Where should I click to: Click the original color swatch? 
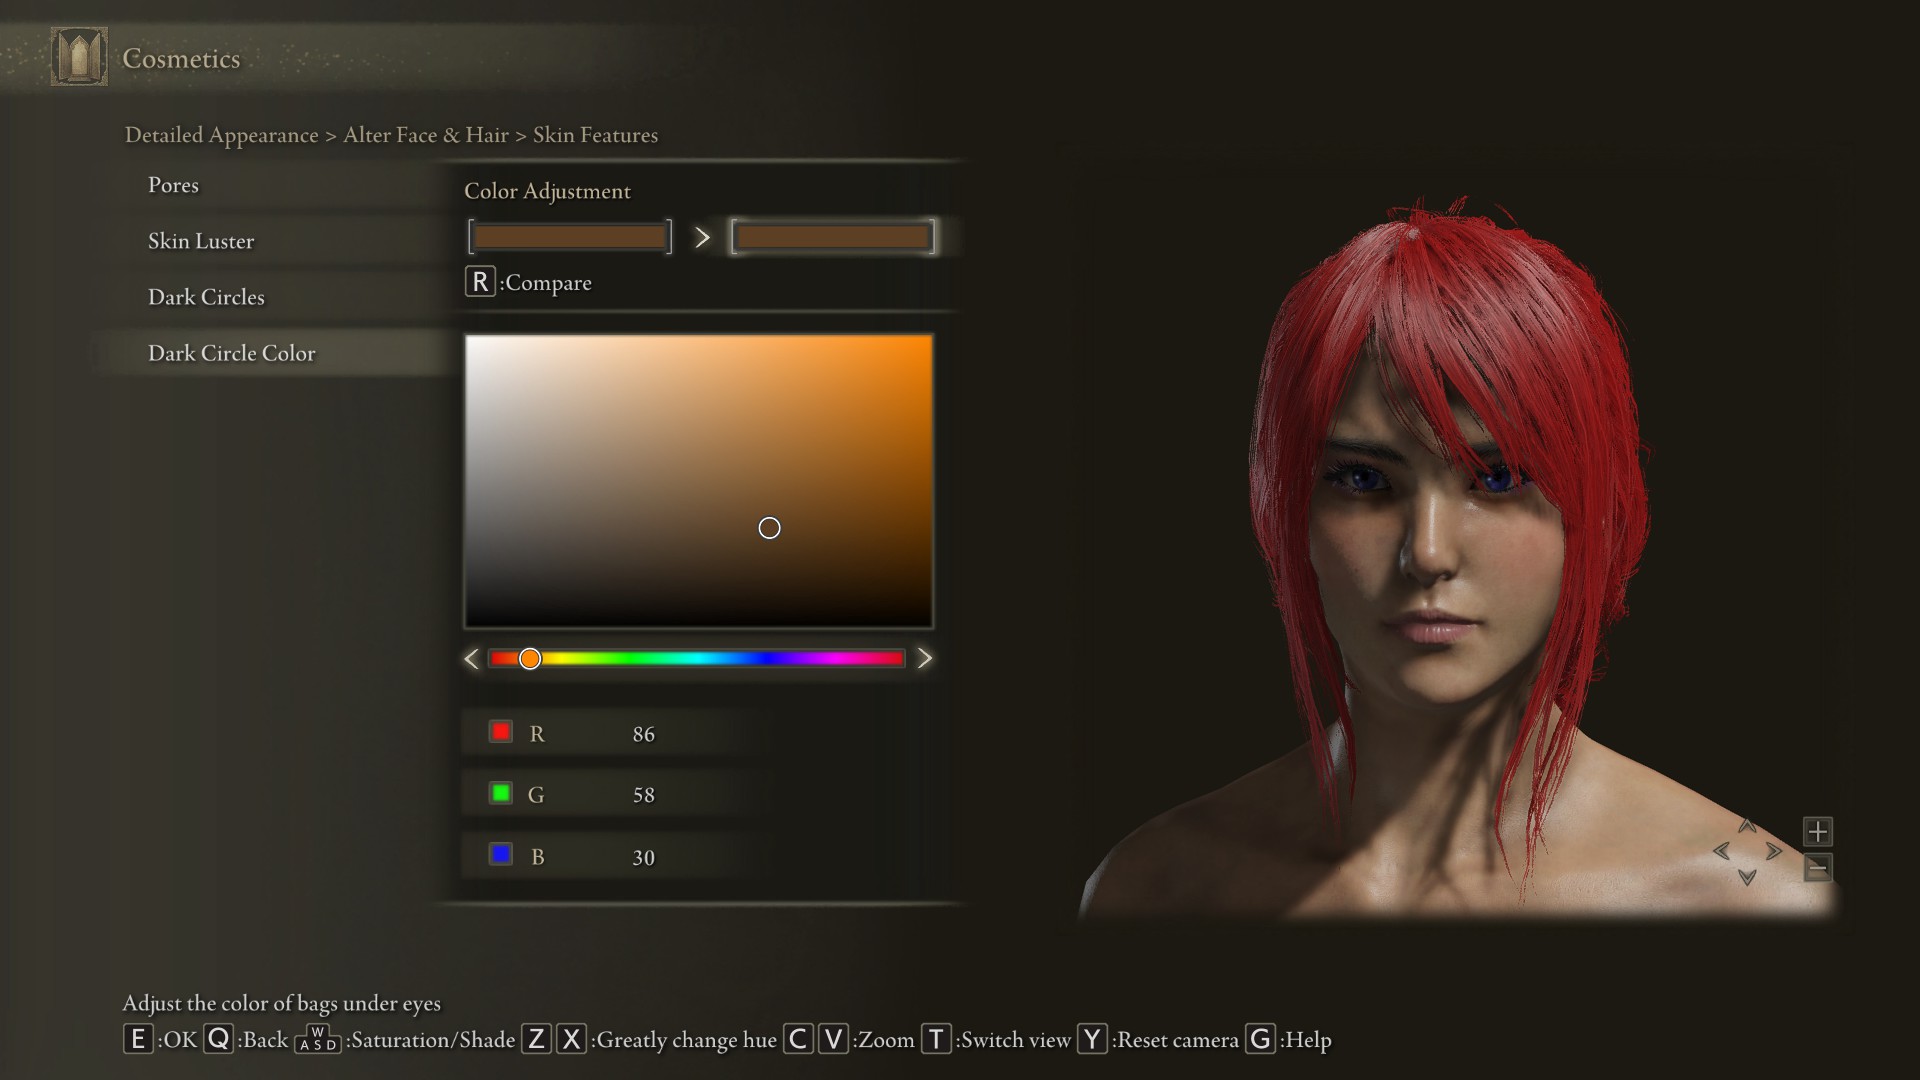569,237
